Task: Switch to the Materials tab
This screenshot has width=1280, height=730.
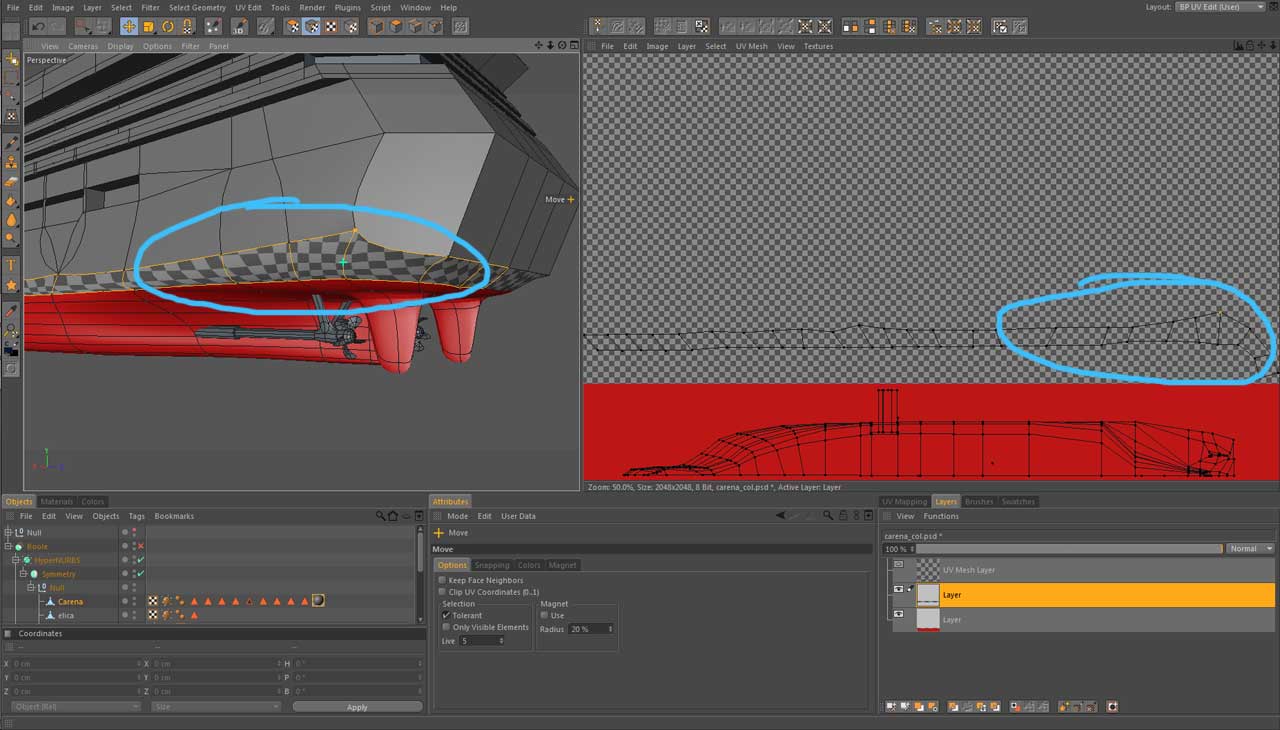Action: (x=57, y=501)
